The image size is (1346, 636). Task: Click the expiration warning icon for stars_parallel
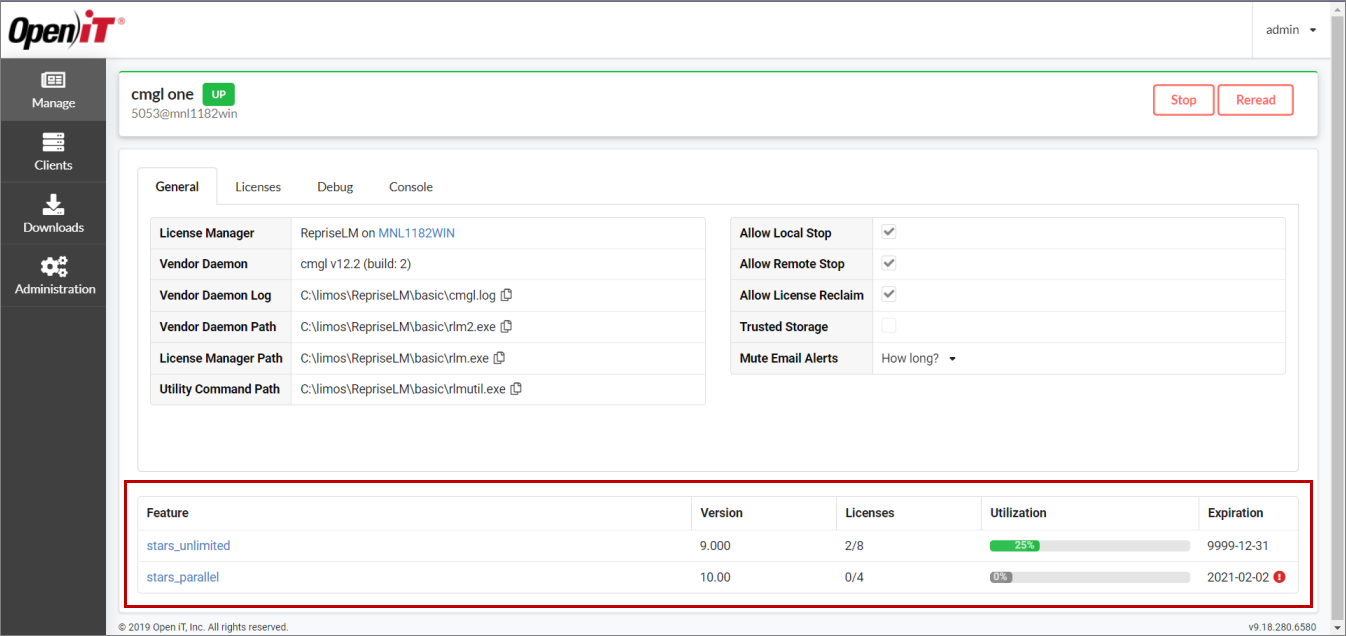(1279, 577)
